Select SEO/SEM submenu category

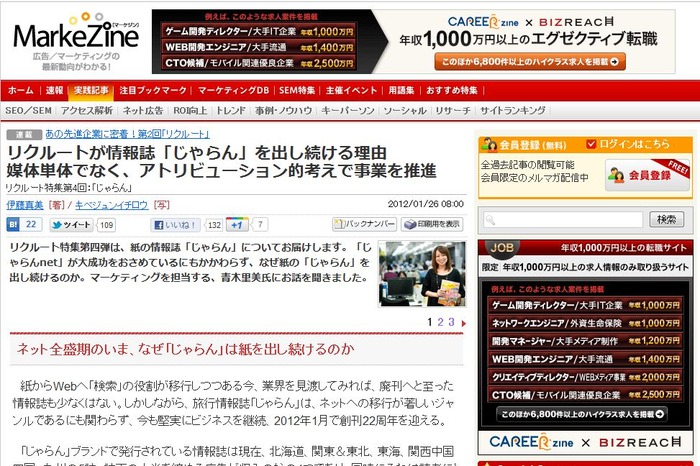[x=29, y=110]
